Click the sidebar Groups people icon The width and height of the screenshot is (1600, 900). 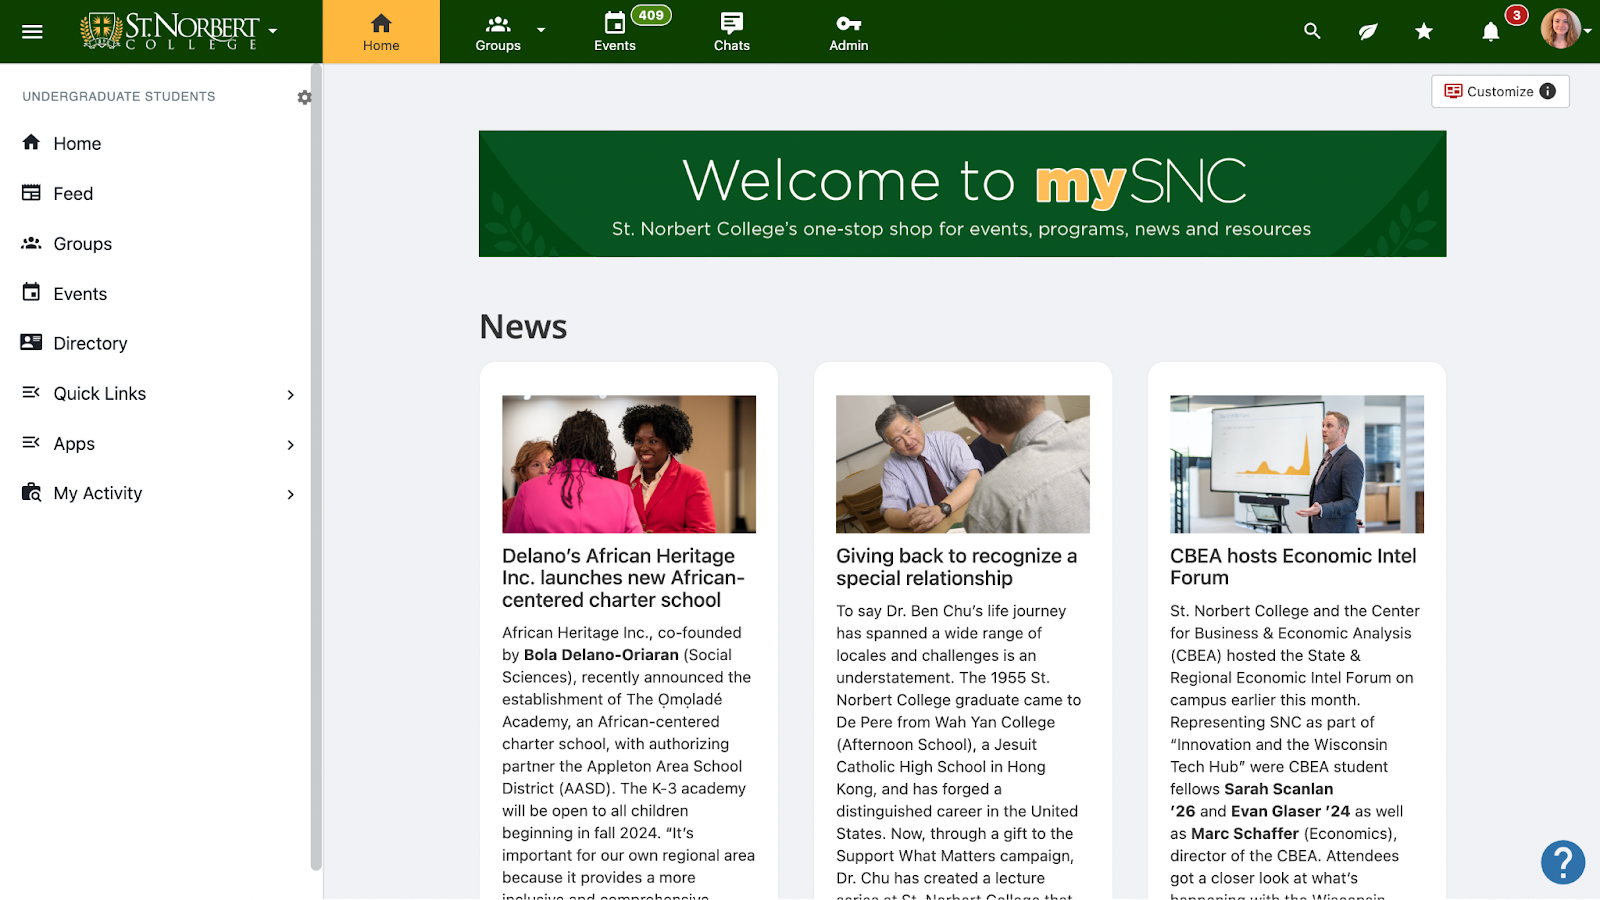[31, 243]
